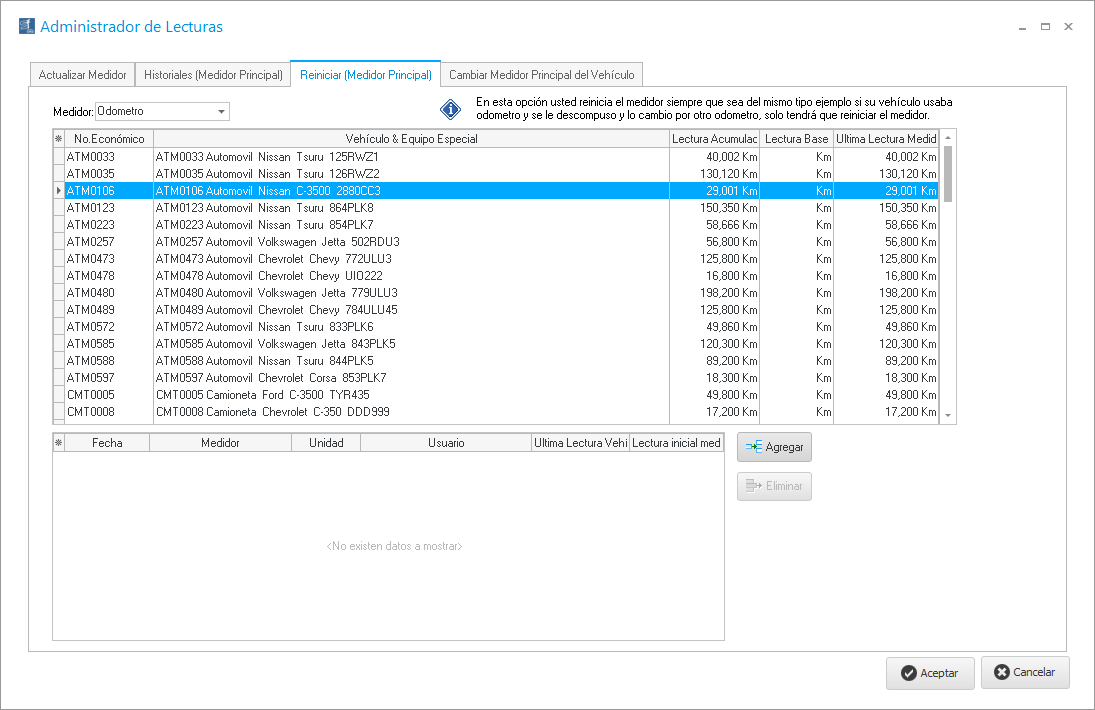This screenshot has height=710, width=1095.
Task: Click the blue information icon
Action: click(x=450, y=110)
